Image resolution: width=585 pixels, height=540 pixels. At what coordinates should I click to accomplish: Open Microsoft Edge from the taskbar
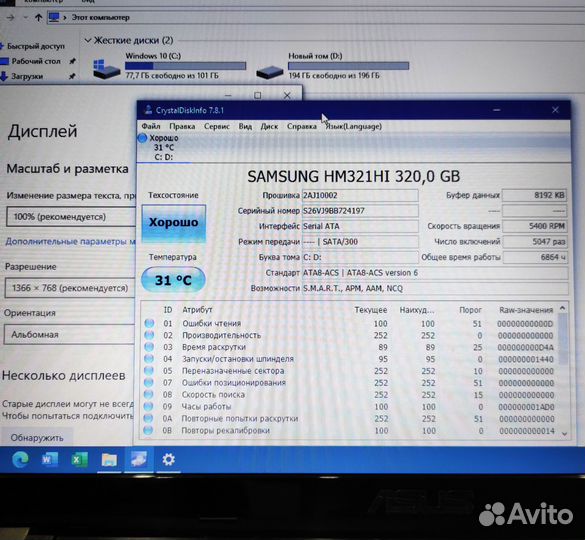coord(20,459)
